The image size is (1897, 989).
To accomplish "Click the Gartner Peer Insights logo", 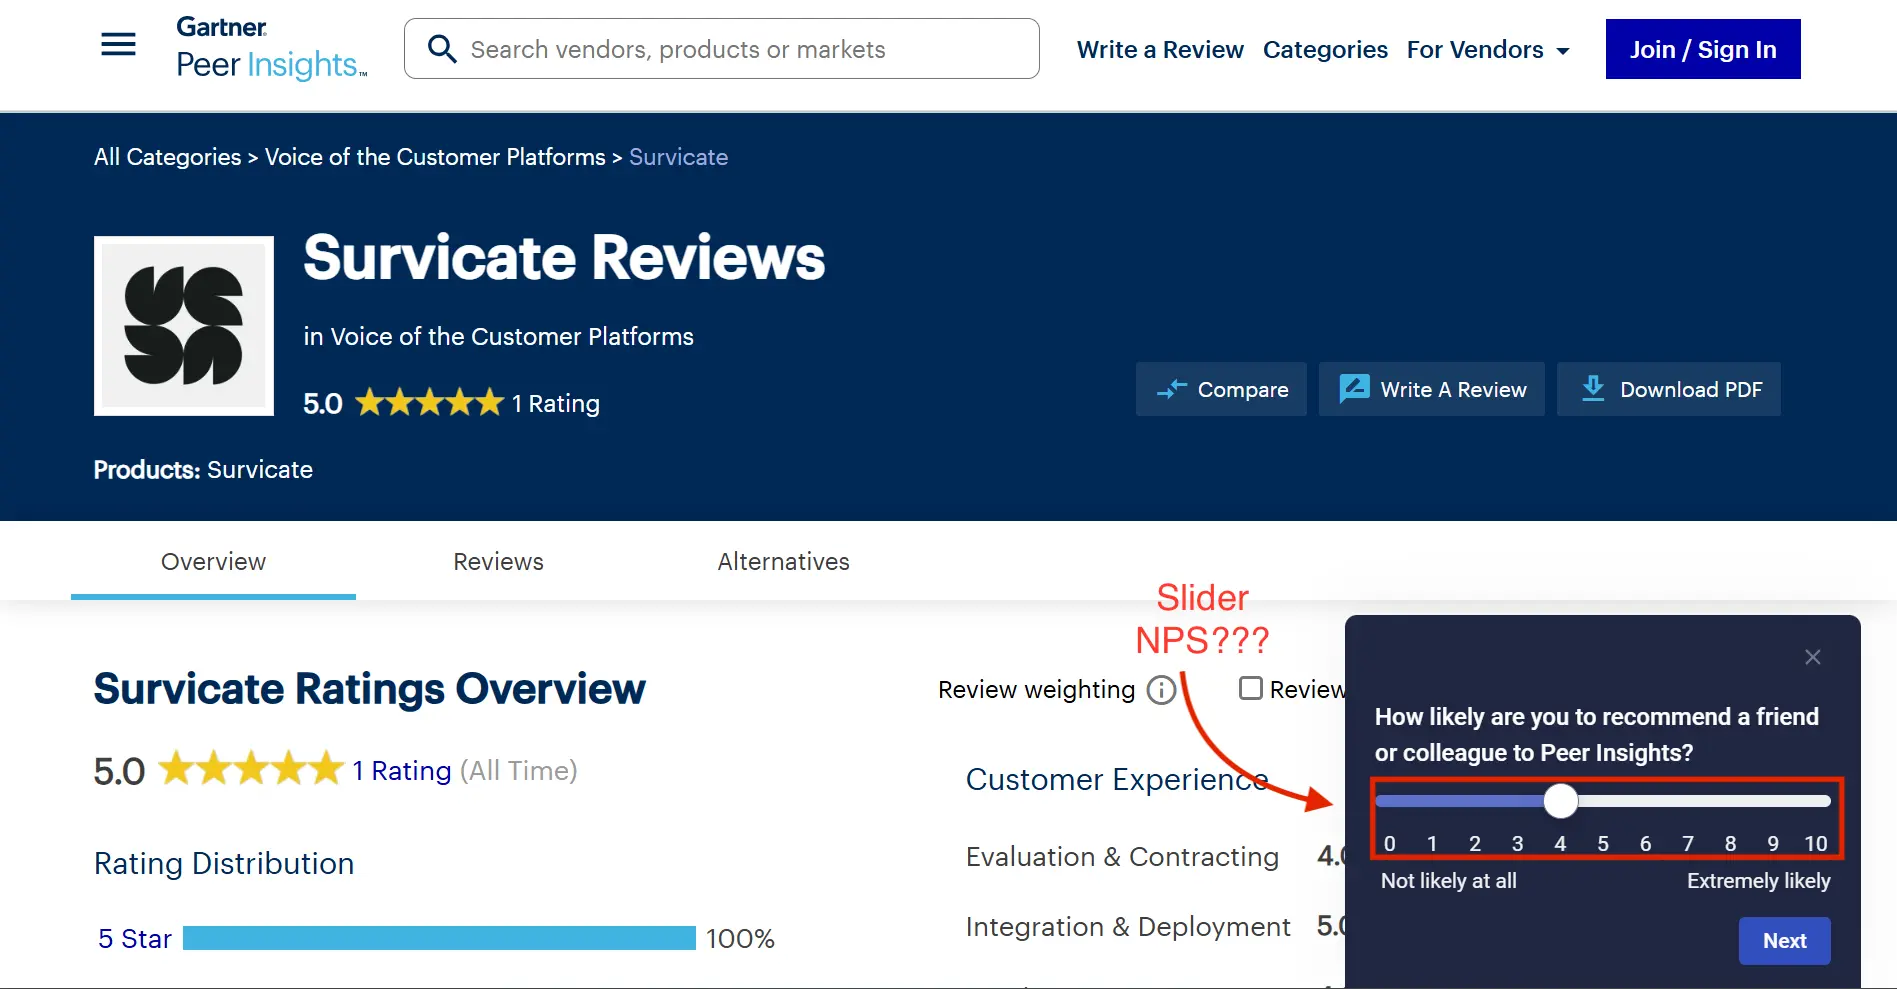I will pos(272,48).
